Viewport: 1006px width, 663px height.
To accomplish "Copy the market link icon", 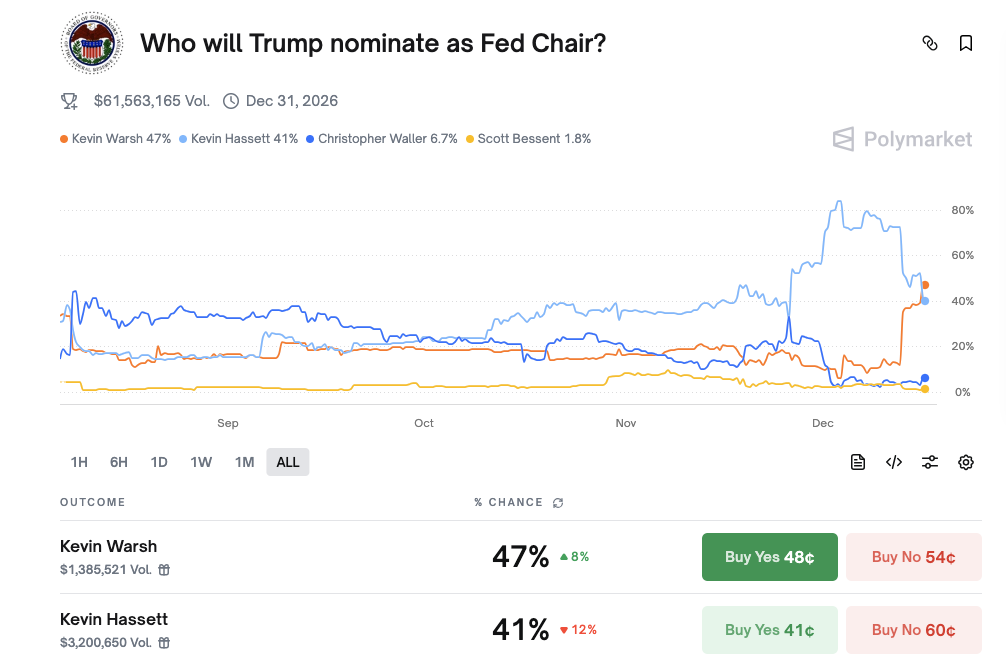I will (x=929, y=44).
